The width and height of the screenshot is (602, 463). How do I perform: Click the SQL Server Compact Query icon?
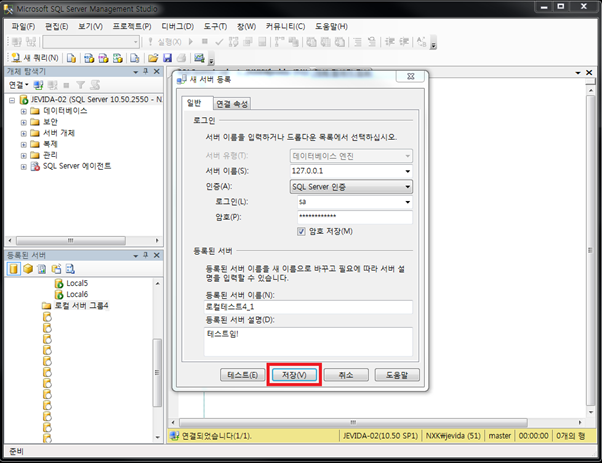(134, 58)
